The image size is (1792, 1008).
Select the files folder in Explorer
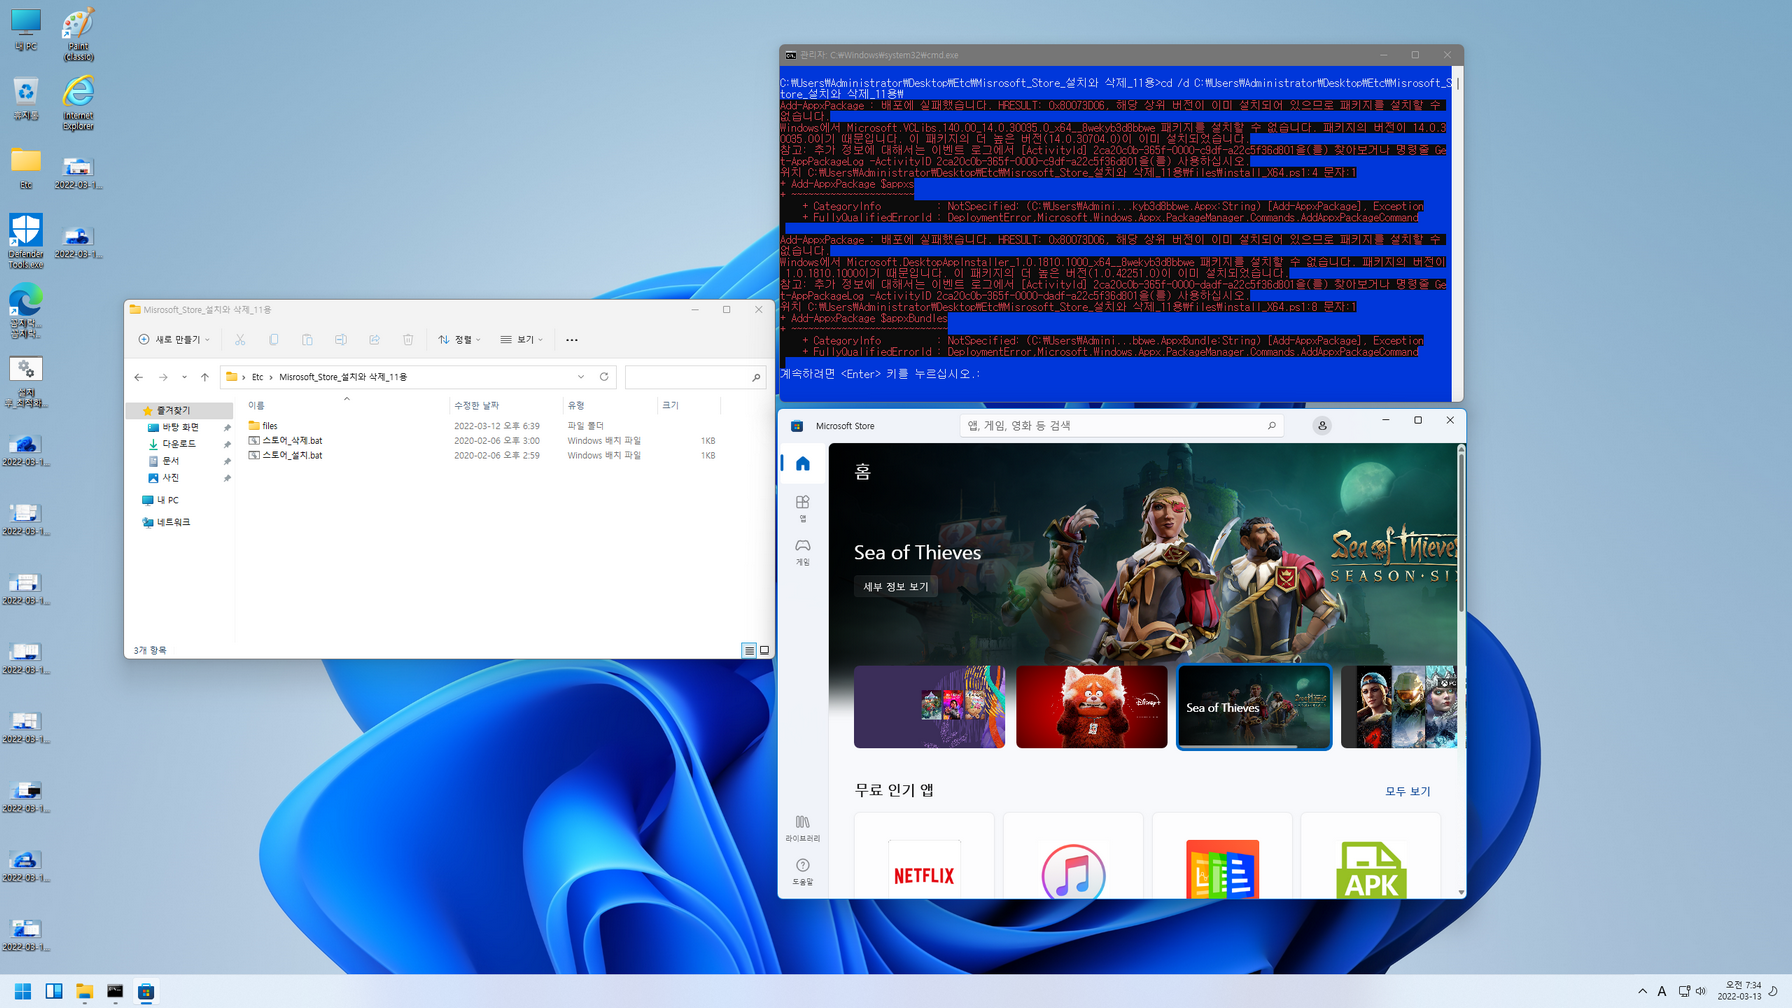point(269,426)
